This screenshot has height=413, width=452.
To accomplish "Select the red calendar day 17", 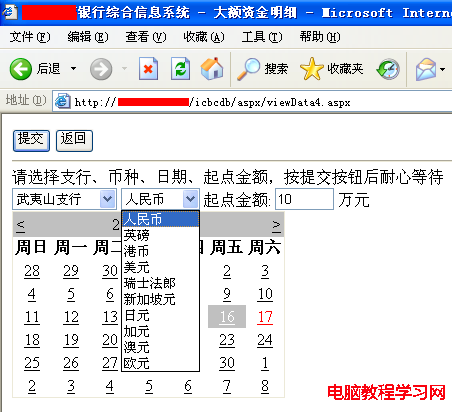I will [265, 317].
